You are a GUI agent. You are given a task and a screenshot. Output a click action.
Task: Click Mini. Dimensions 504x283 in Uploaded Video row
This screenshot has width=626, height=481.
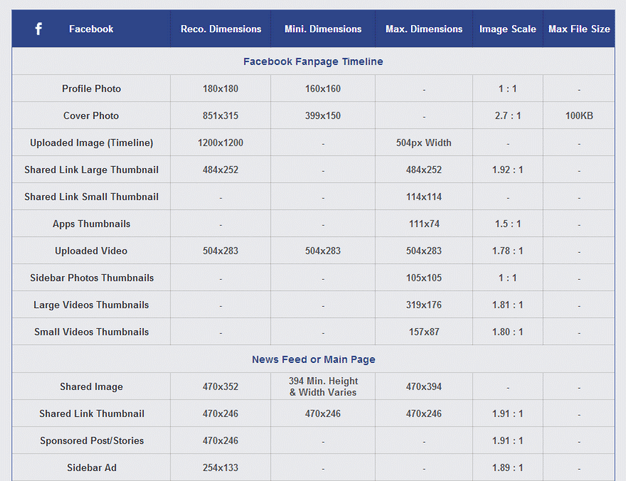click(x=323, y=251)
